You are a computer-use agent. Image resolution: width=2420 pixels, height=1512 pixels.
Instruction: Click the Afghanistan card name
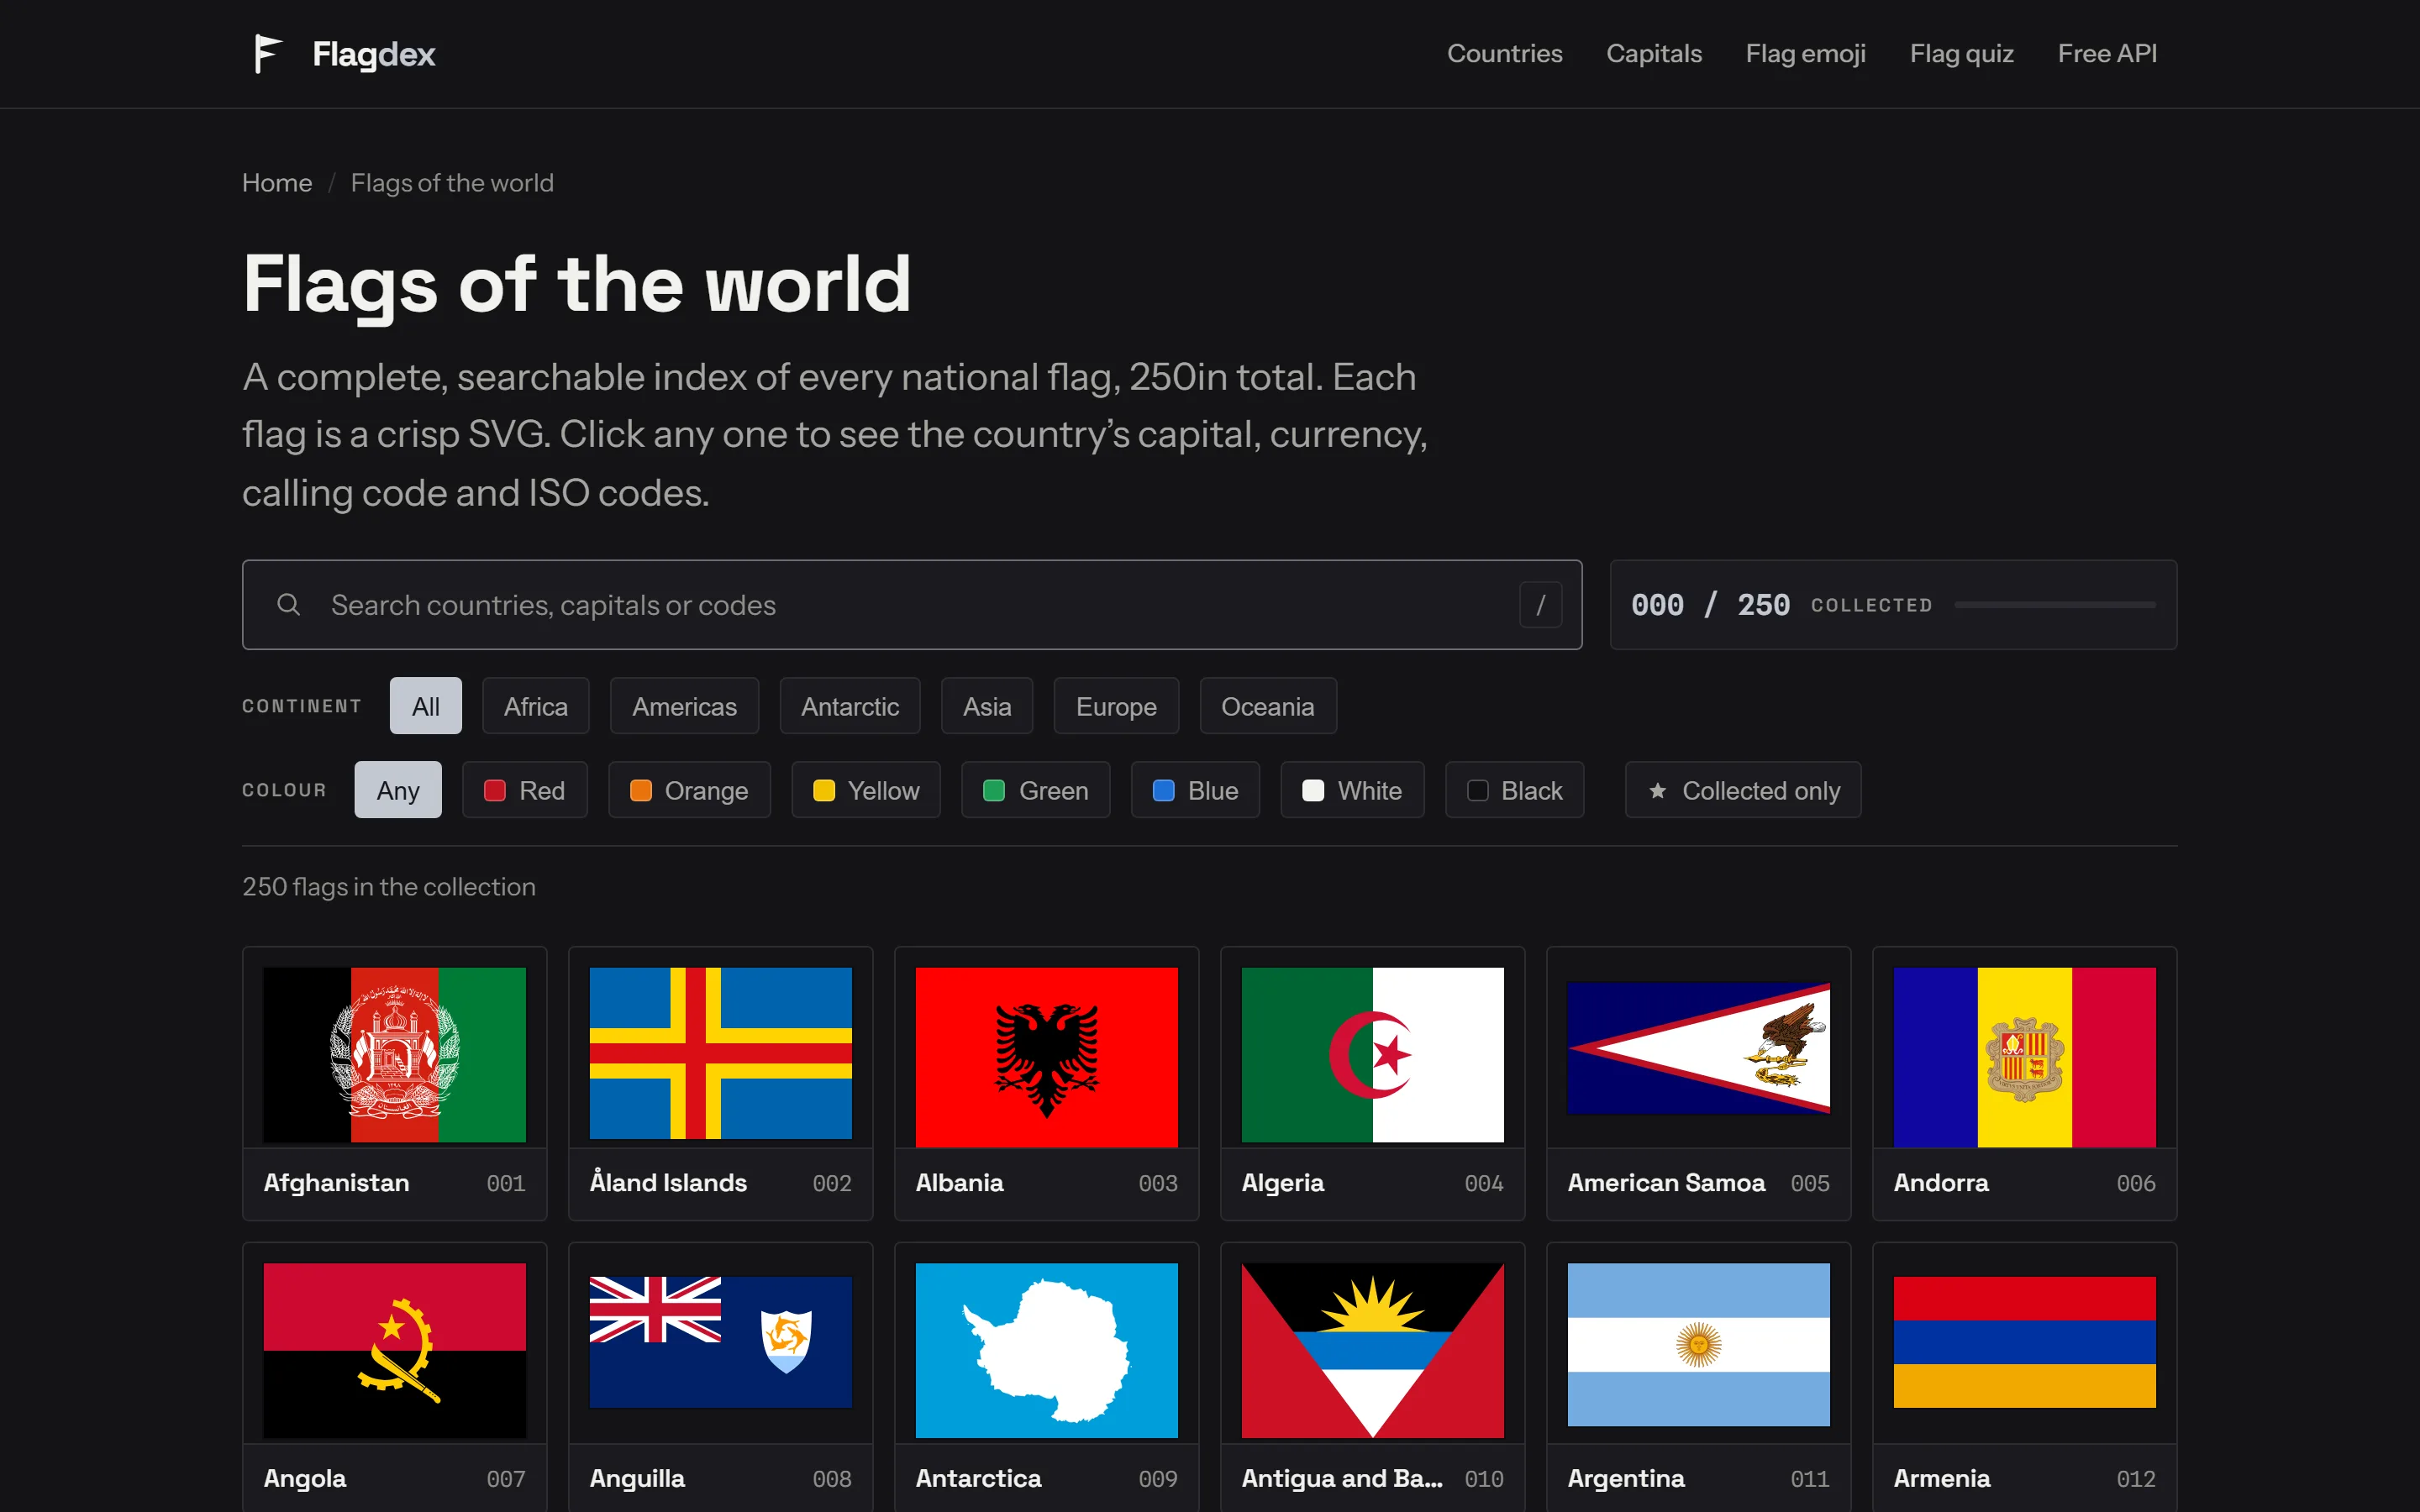click(x=336, y=1183)
